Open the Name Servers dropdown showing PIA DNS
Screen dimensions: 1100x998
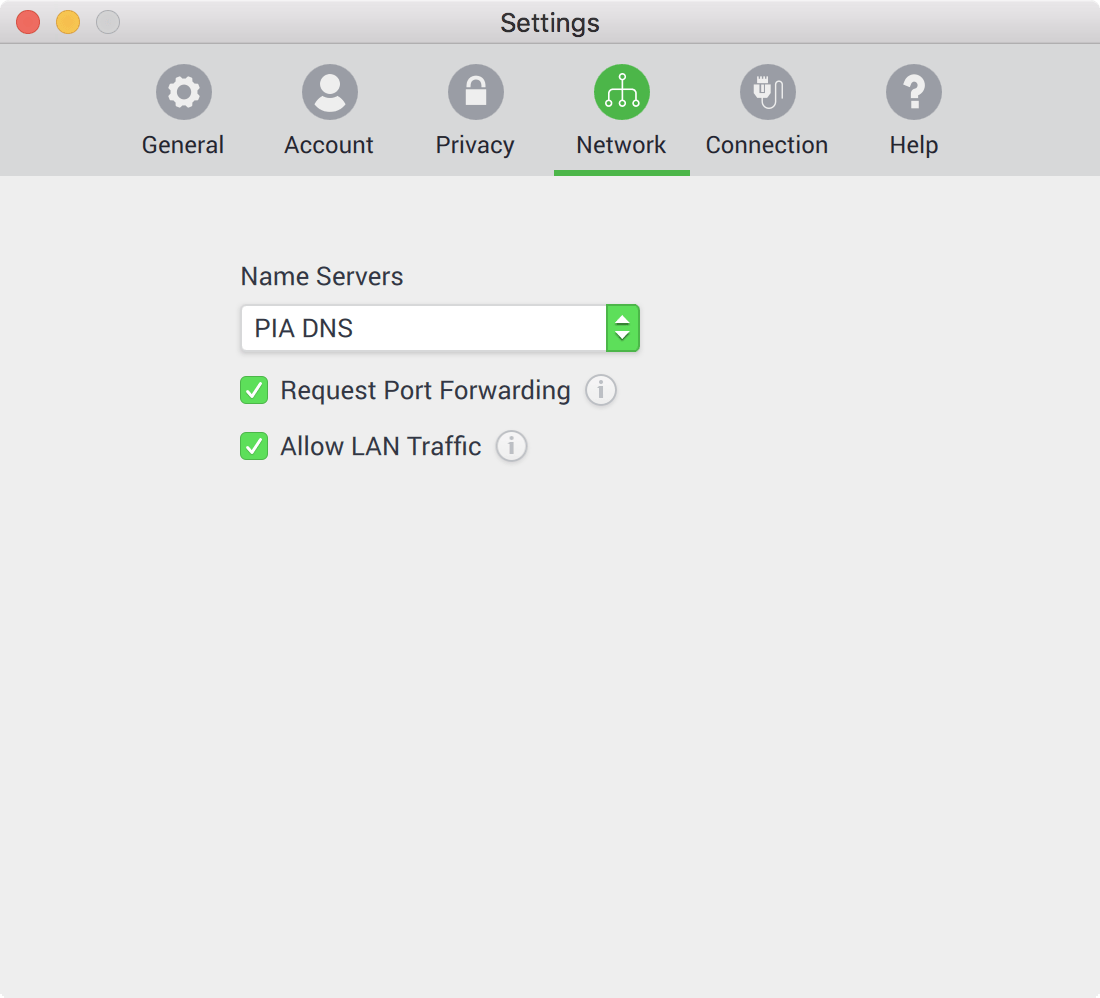[x=423, y=328]
